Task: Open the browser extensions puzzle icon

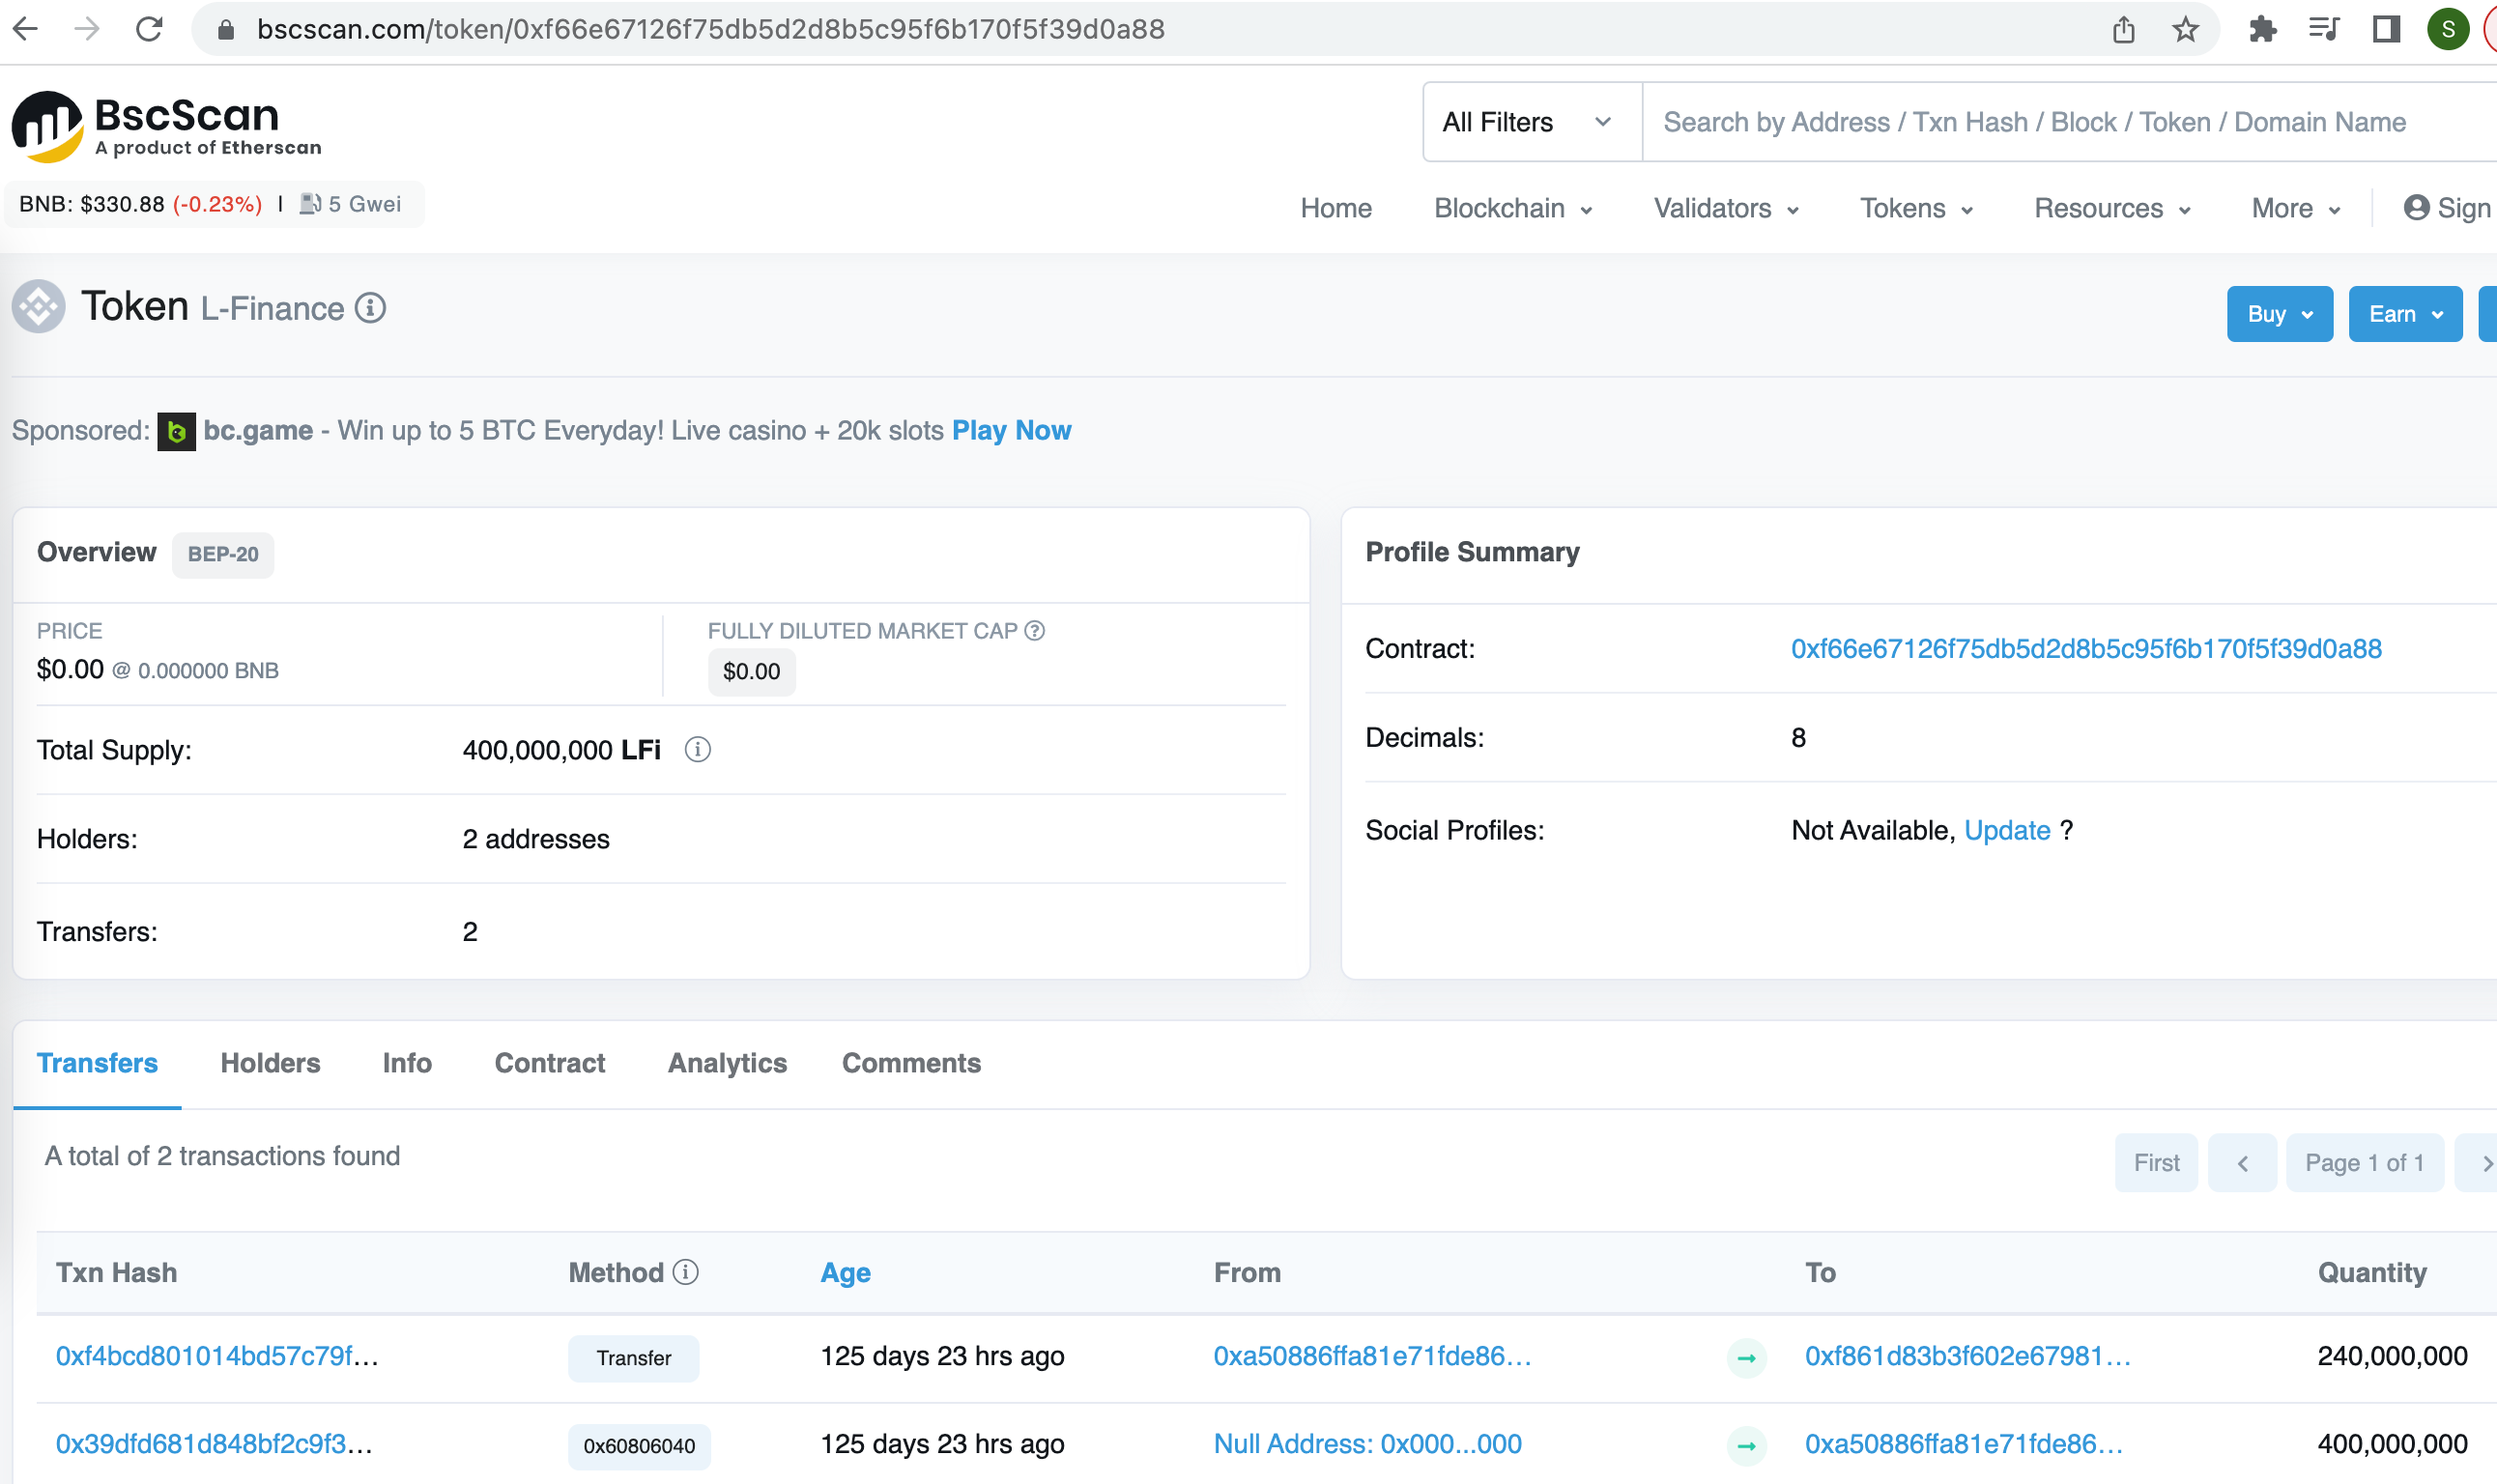Action: coord(2263,29)
